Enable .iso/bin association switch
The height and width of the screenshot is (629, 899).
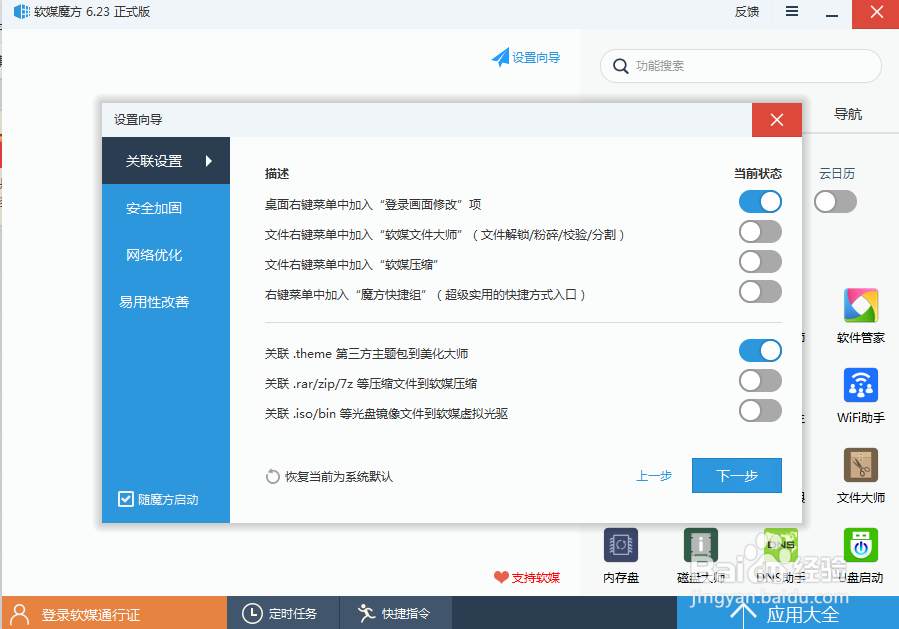[760, 411]
